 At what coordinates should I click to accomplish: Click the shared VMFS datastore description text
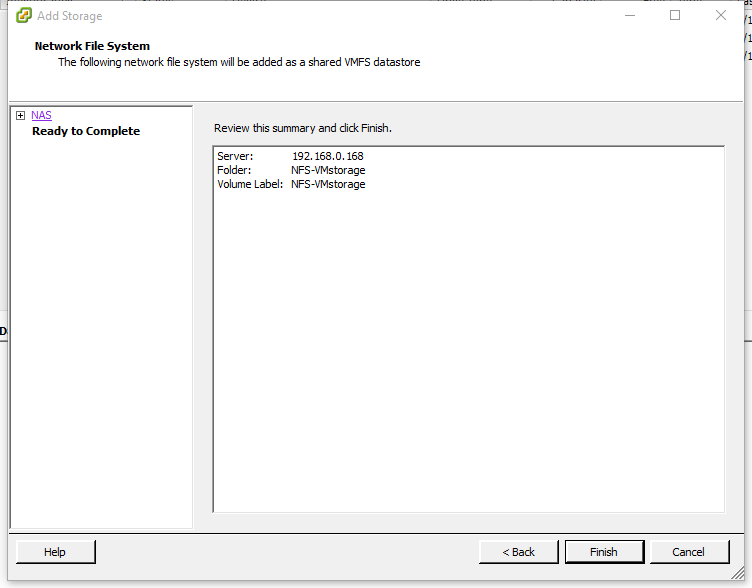click(x=239, y=62)
